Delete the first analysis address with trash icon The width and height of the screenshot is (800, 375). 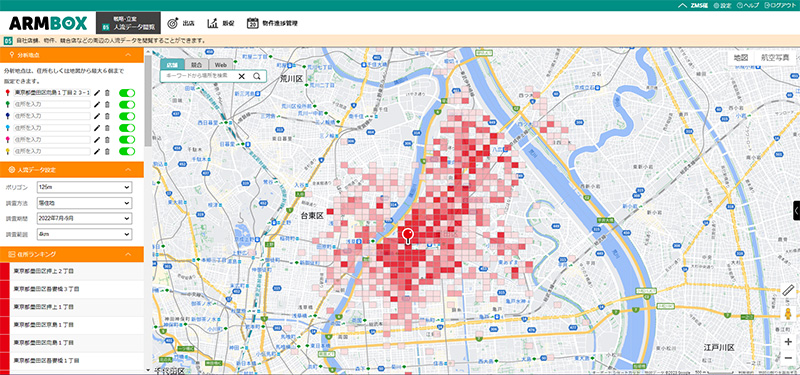point(107,93)
